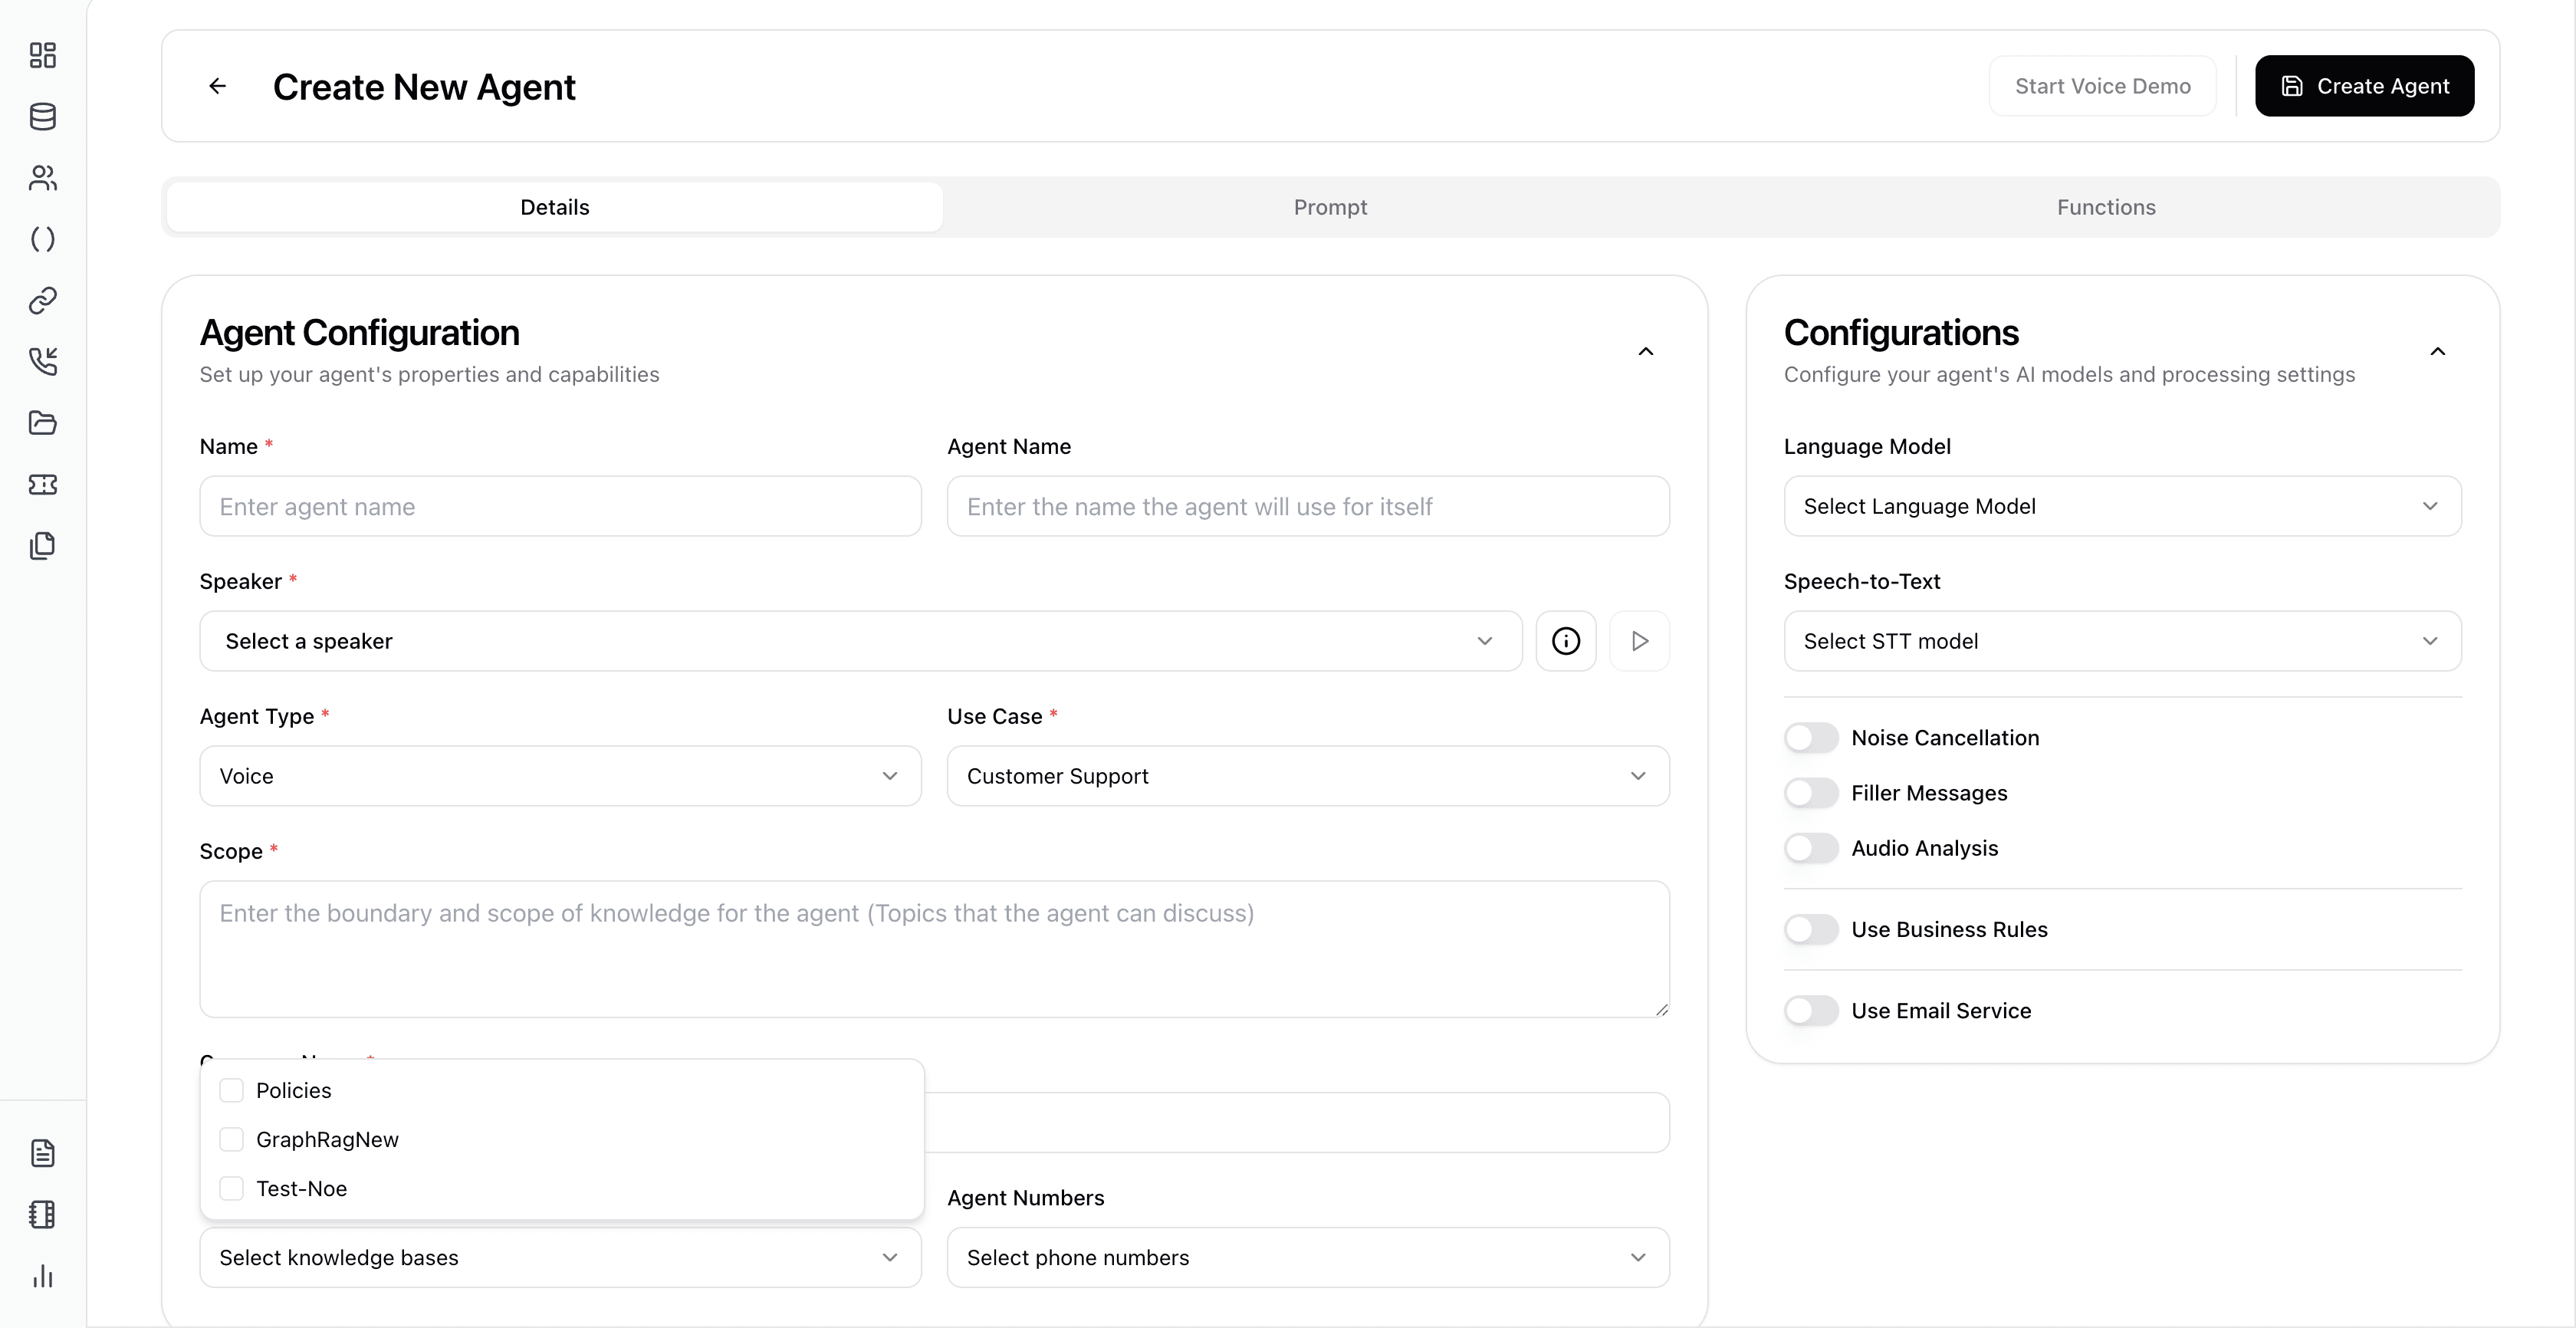
Task: Open the Use Case dropdown
Action: click(x=1306, y=776)
